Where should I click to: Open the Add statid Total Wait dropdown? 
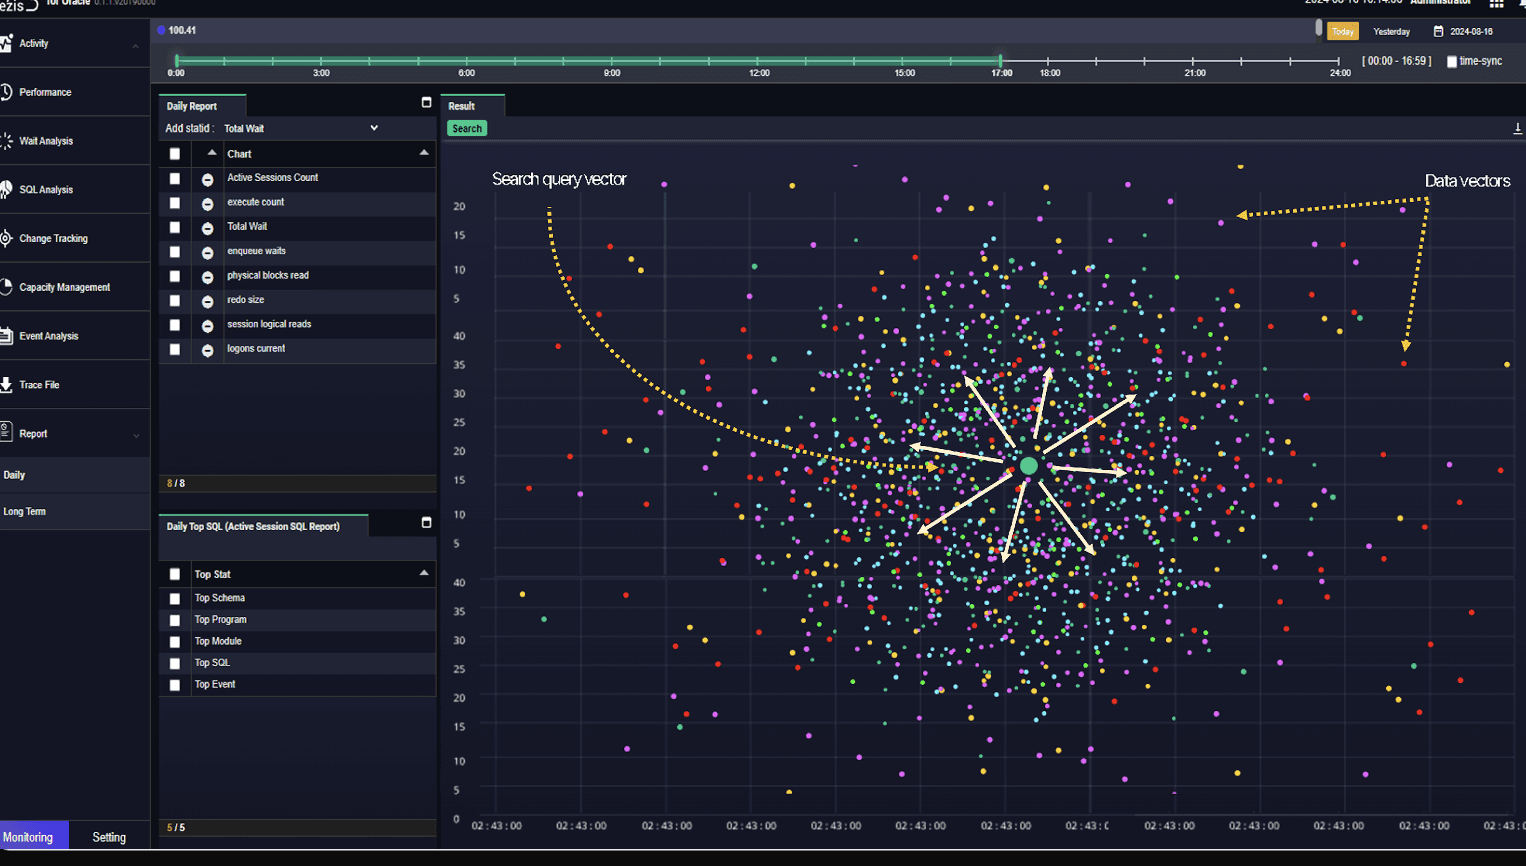click(x=300, y=128)
